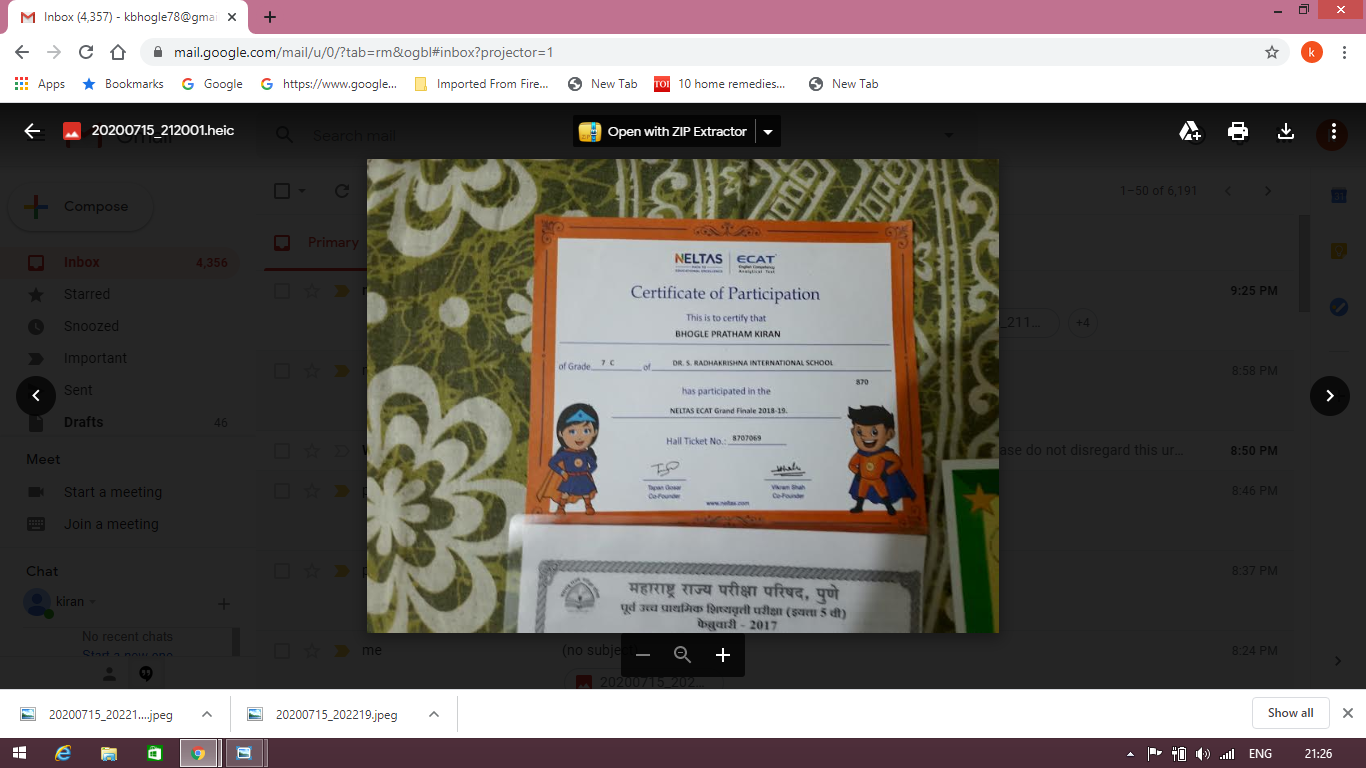Expand the Open with dropdown arrow
The image size is (1366, 768).
click(768, 131)
